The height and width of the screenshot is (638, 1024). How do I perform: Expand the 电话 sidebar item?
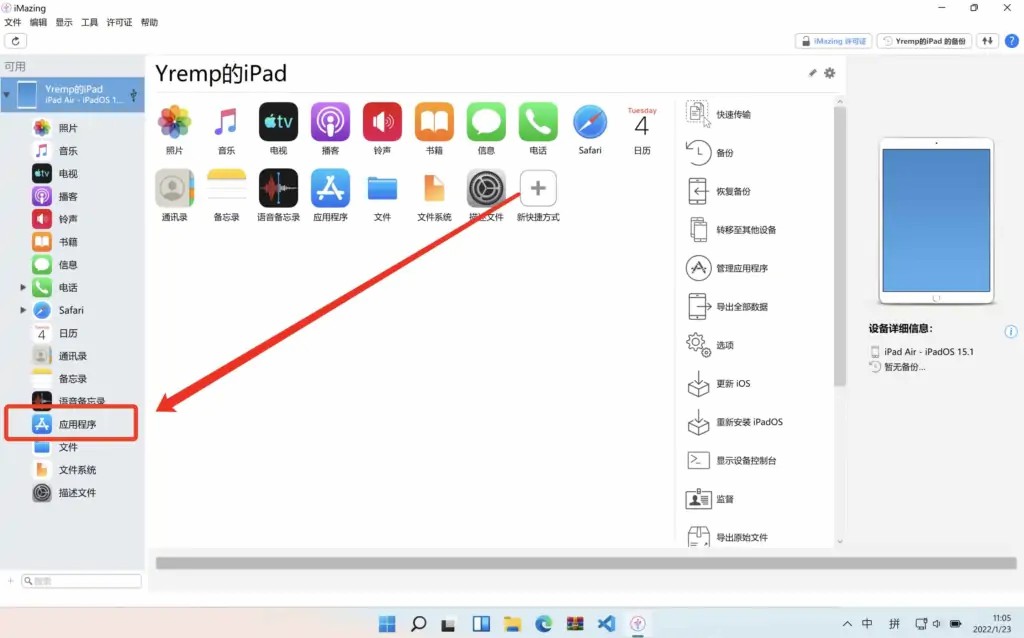click(x=23, y=287)
